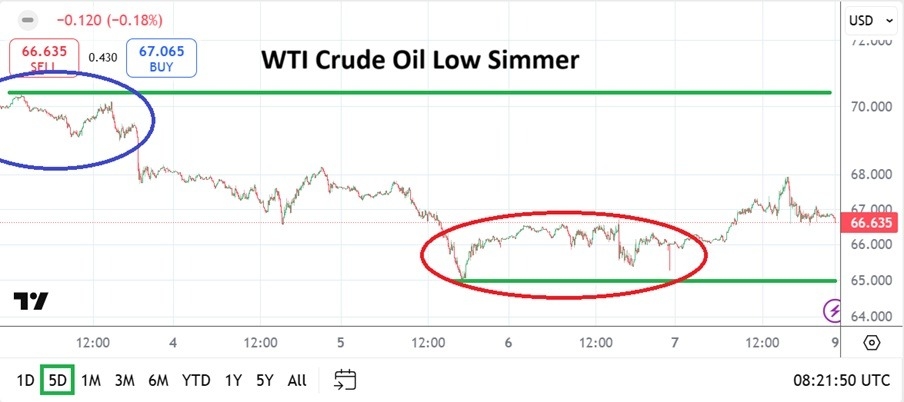904x402 pixels.
Task: Collapse the chart legend with the minus icon
Action: (28, 20)
